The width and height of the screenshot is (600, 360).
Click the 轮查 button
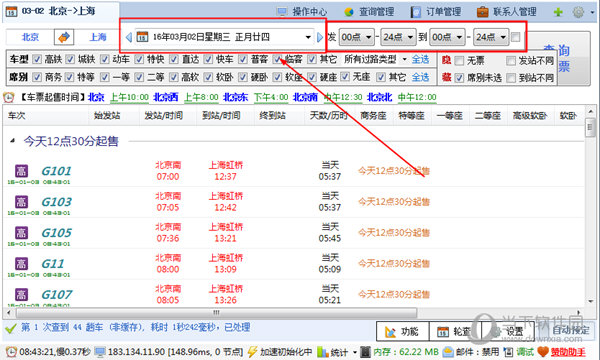click(x=455, y=331)
